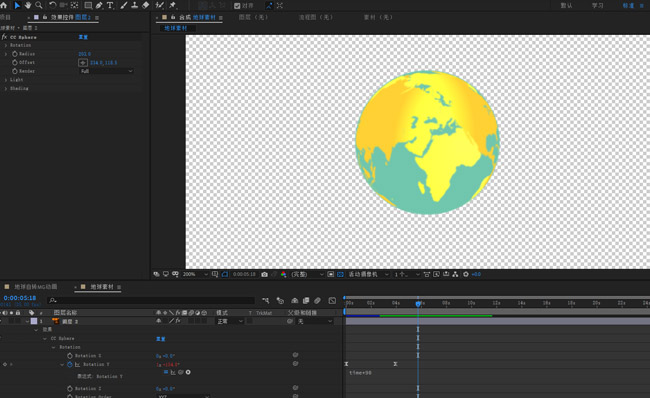Toggle the Offset stopwatch in Effect Controls
Viewport: 650px width, 398px height.
pyautogui.click(x=15, y=63)
